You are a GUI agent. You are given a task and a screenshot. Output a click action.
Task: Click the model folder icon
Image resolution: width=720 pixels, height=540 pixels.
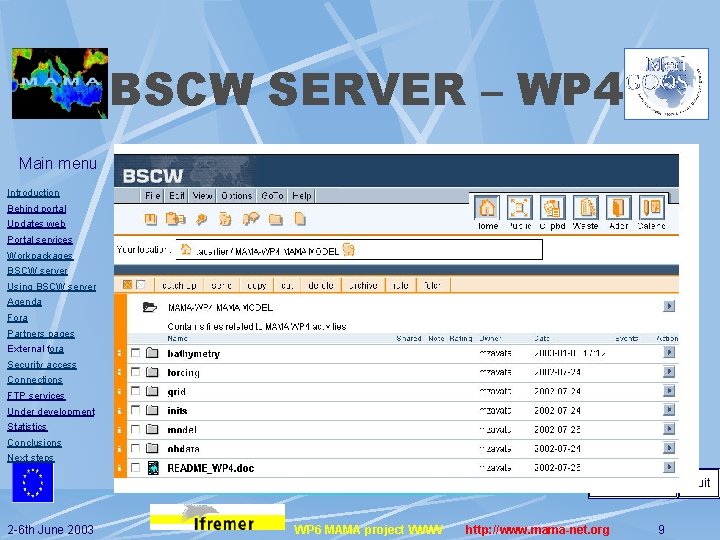pos(152,429)
